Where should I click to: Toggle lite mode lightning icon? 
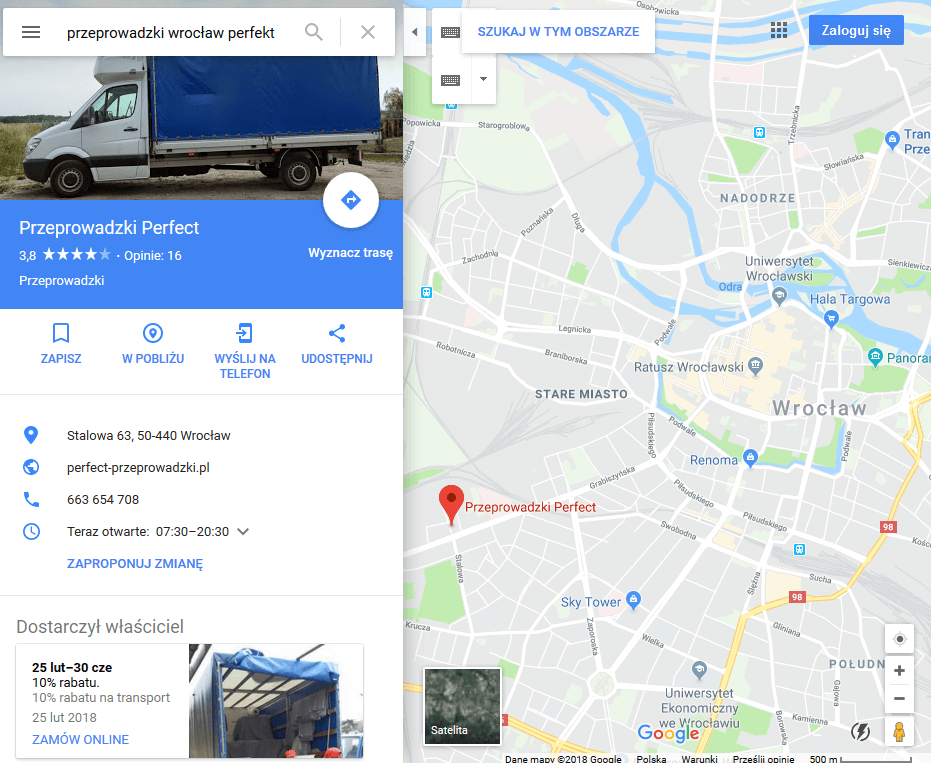pyautogui.click(x=860, y=732)
